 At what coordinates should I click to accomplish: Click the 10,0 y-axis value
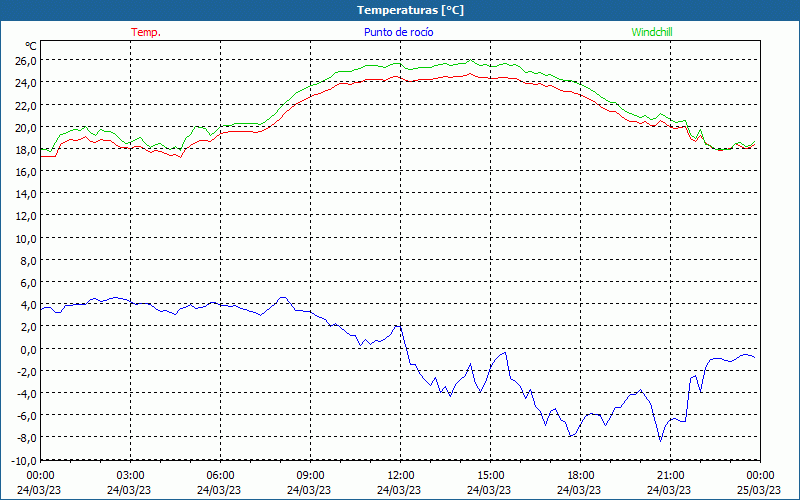point(26,238)
